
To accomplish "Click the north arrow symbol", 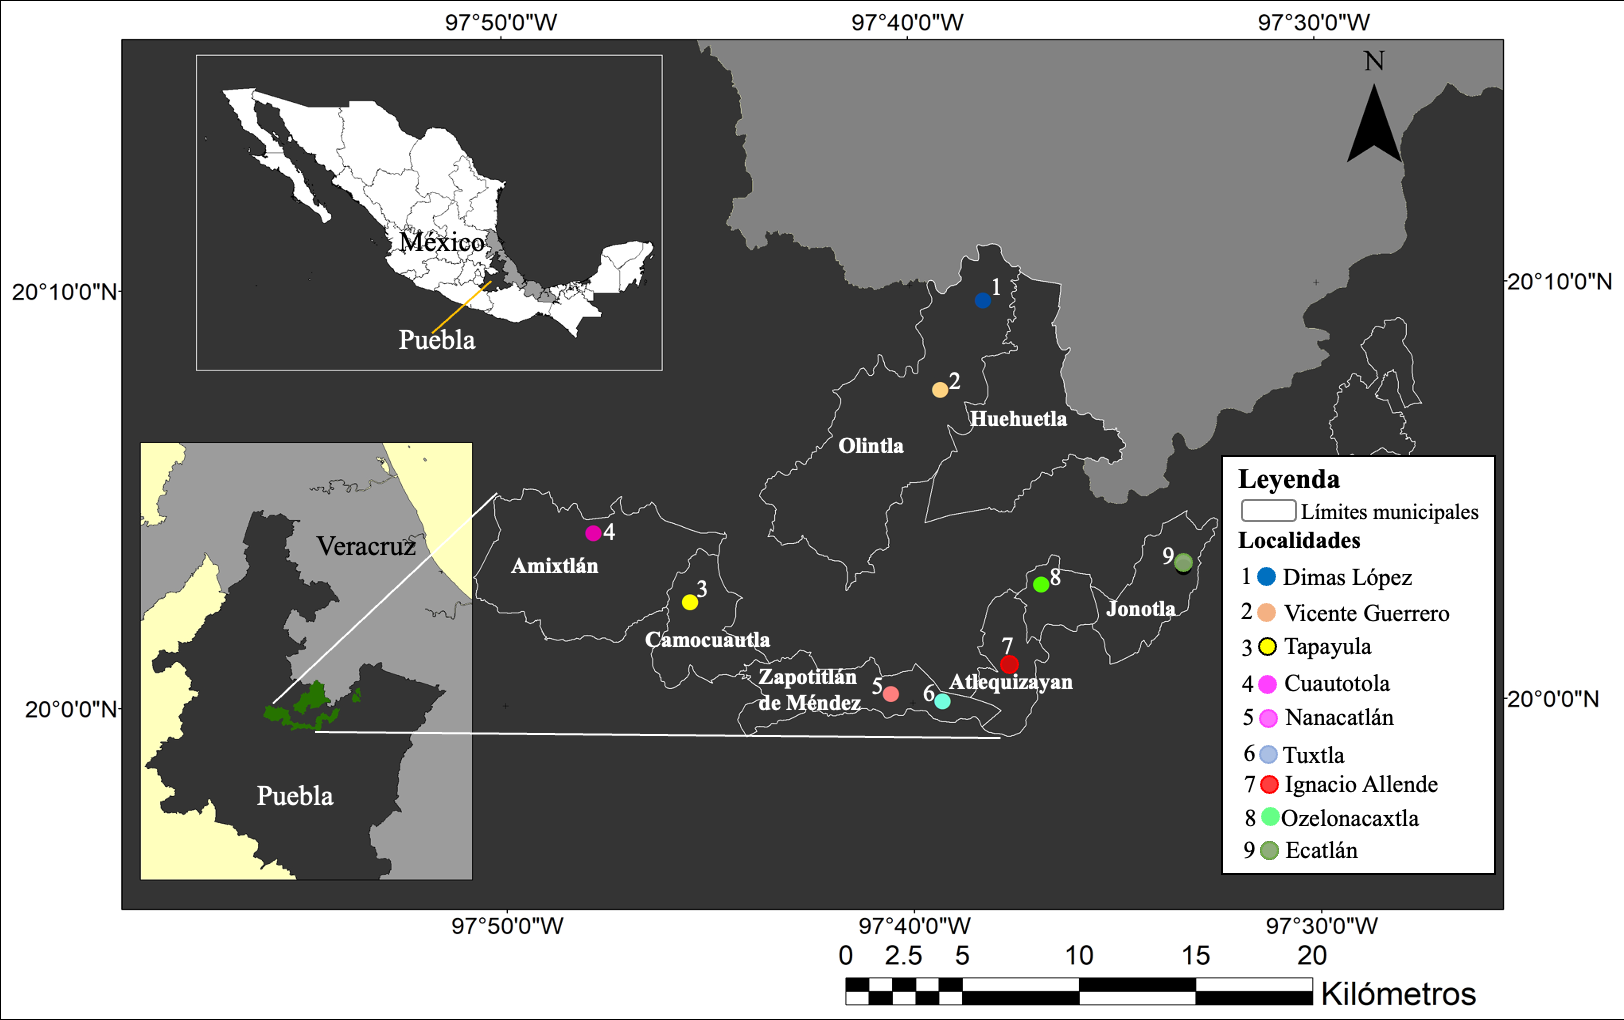I will (1374, 125).
